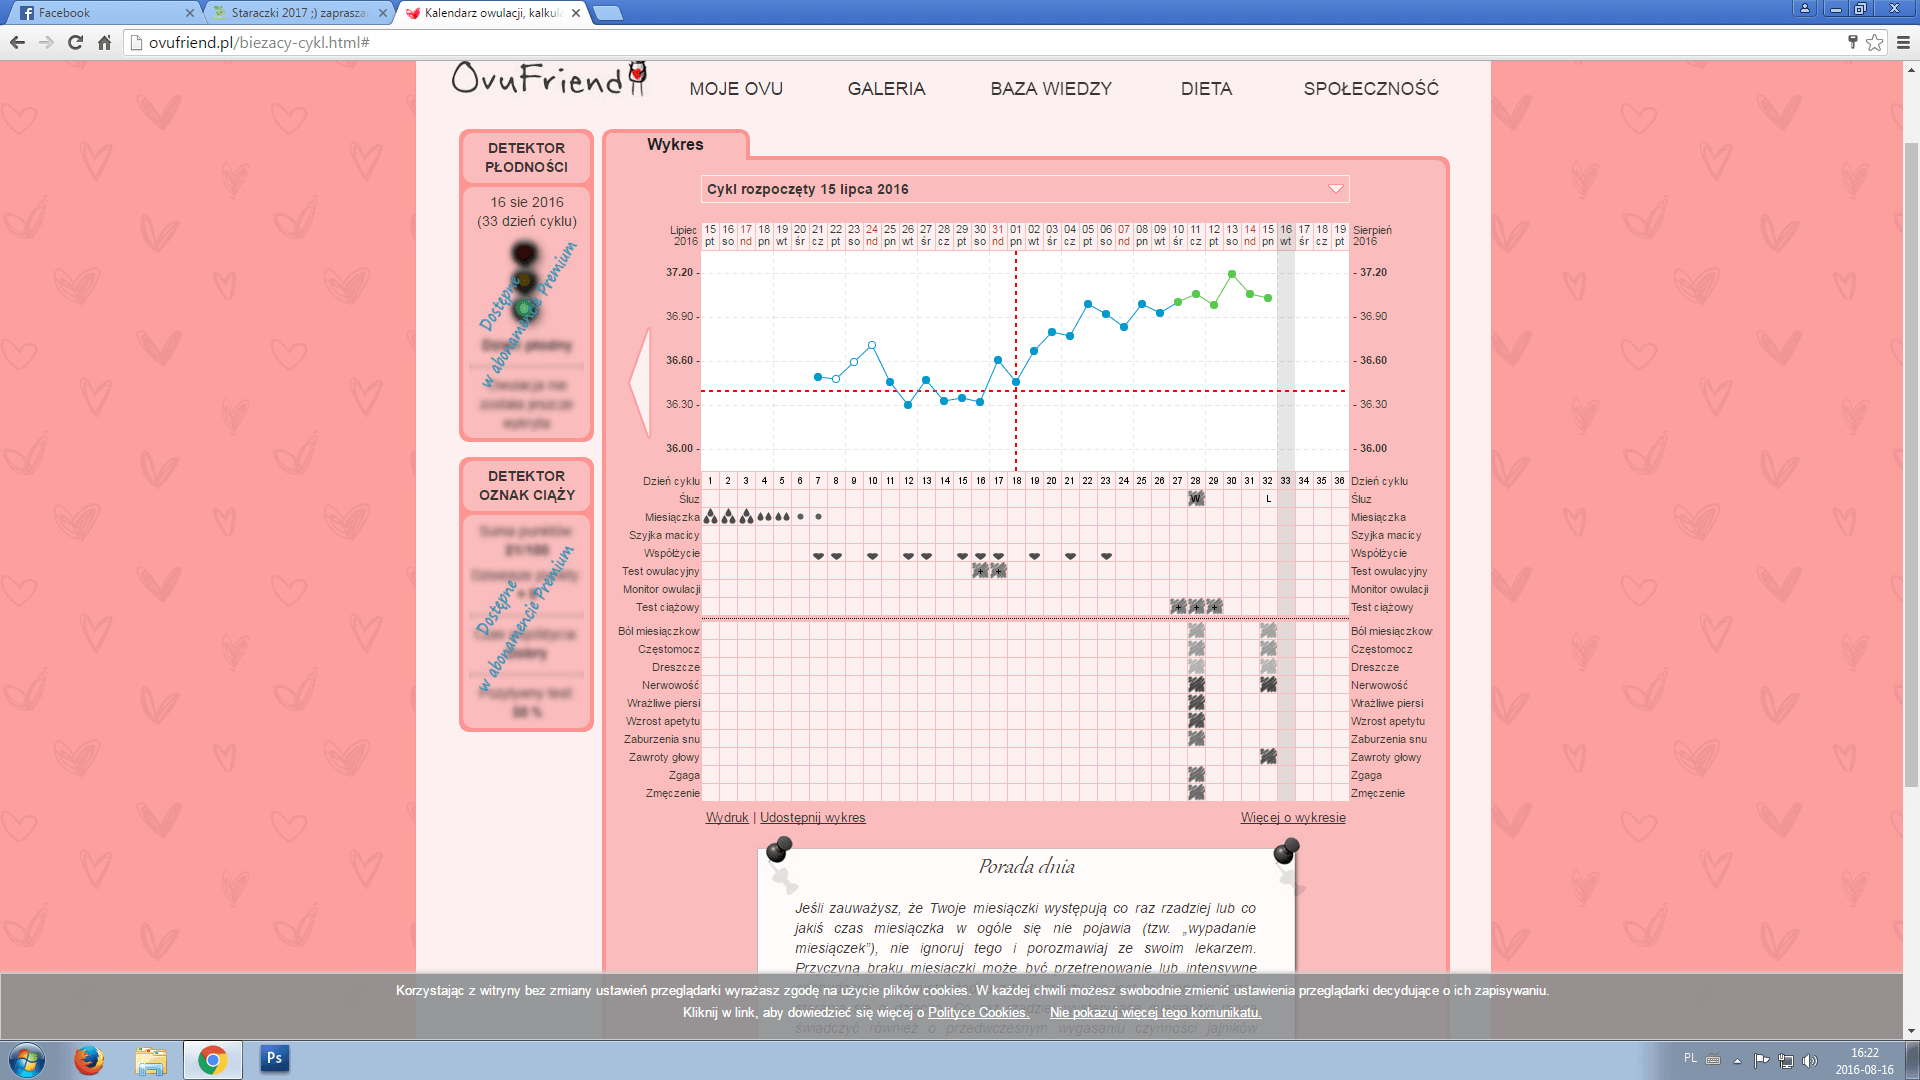Click the Wydruk link
Screen dimensions: 1920x1080
coord(726,818)
